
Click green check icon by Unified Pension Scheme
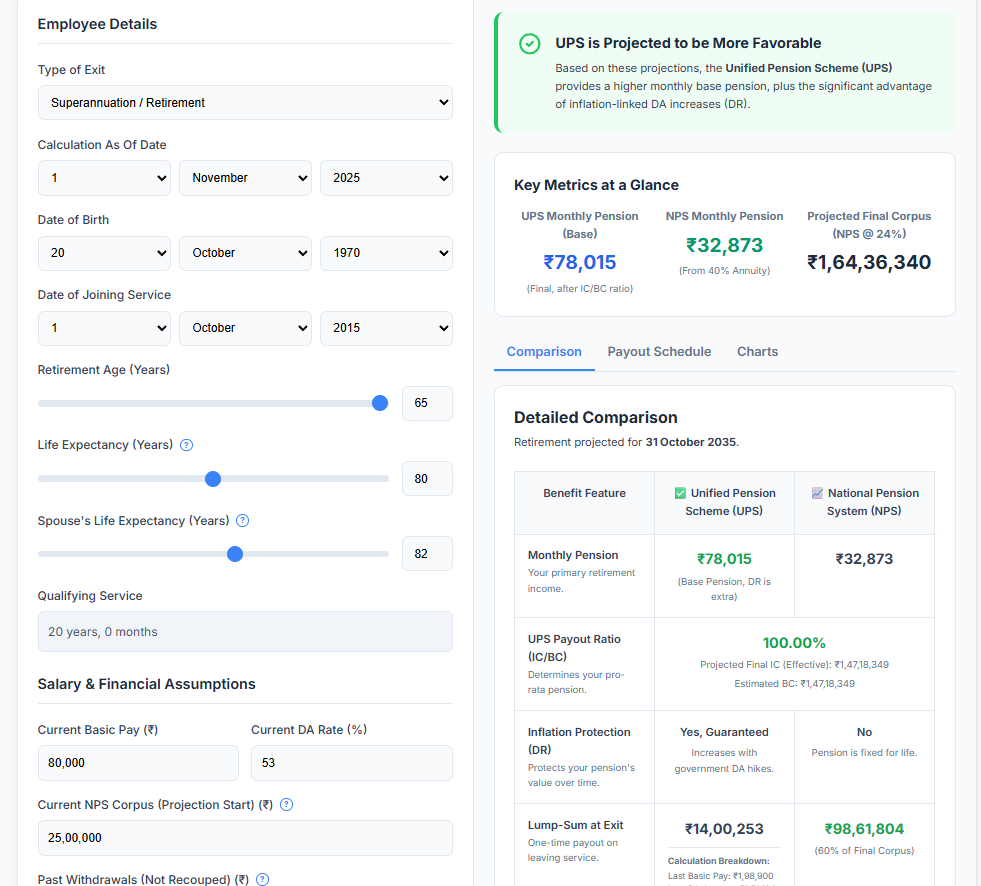point(680,493)
